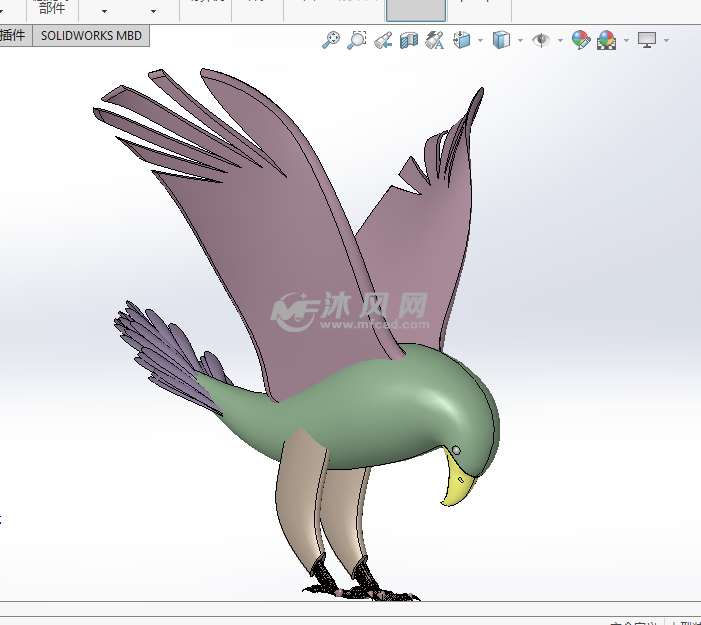The width and height of the screenshot is (701, 625).
Task: Switch to the 插件 tab
Action: pos(15,36)
